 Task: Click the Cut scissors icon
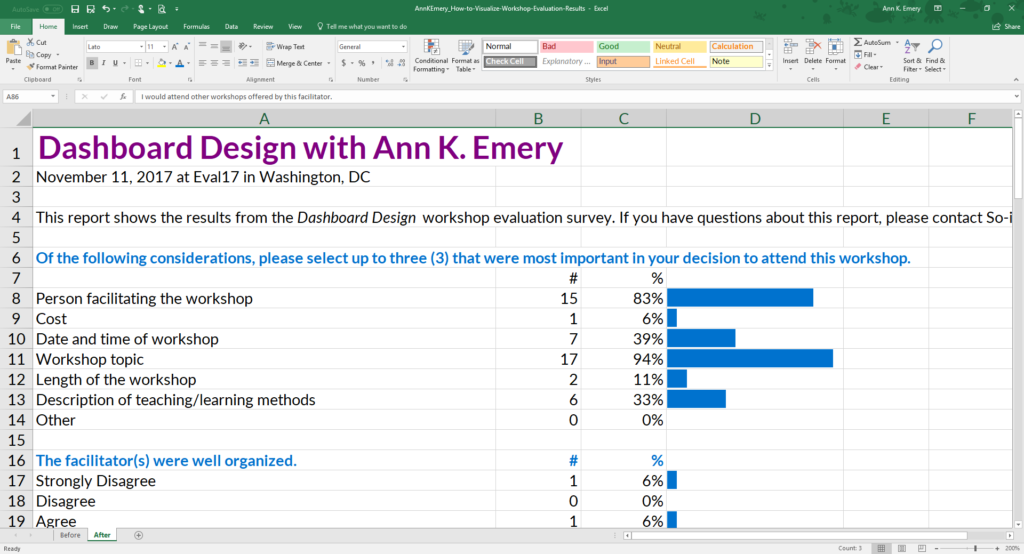click(x=30, y=42)
